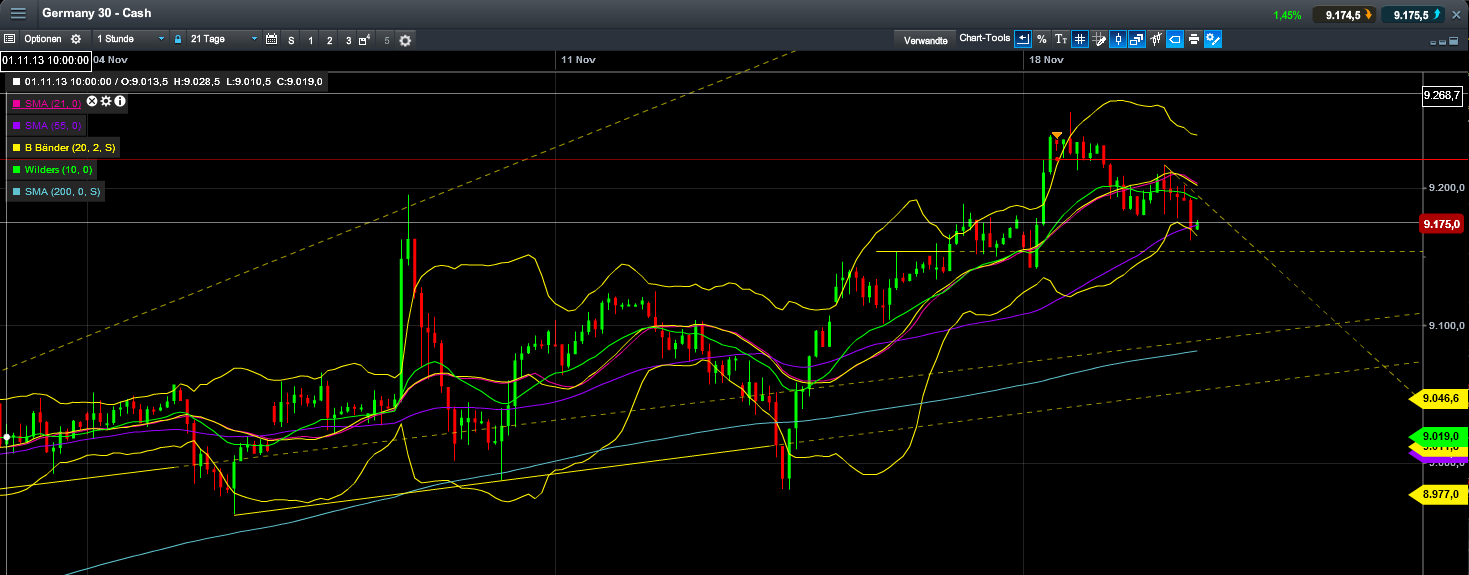Open chart settings wrench-gear tool

[1213, 40]
